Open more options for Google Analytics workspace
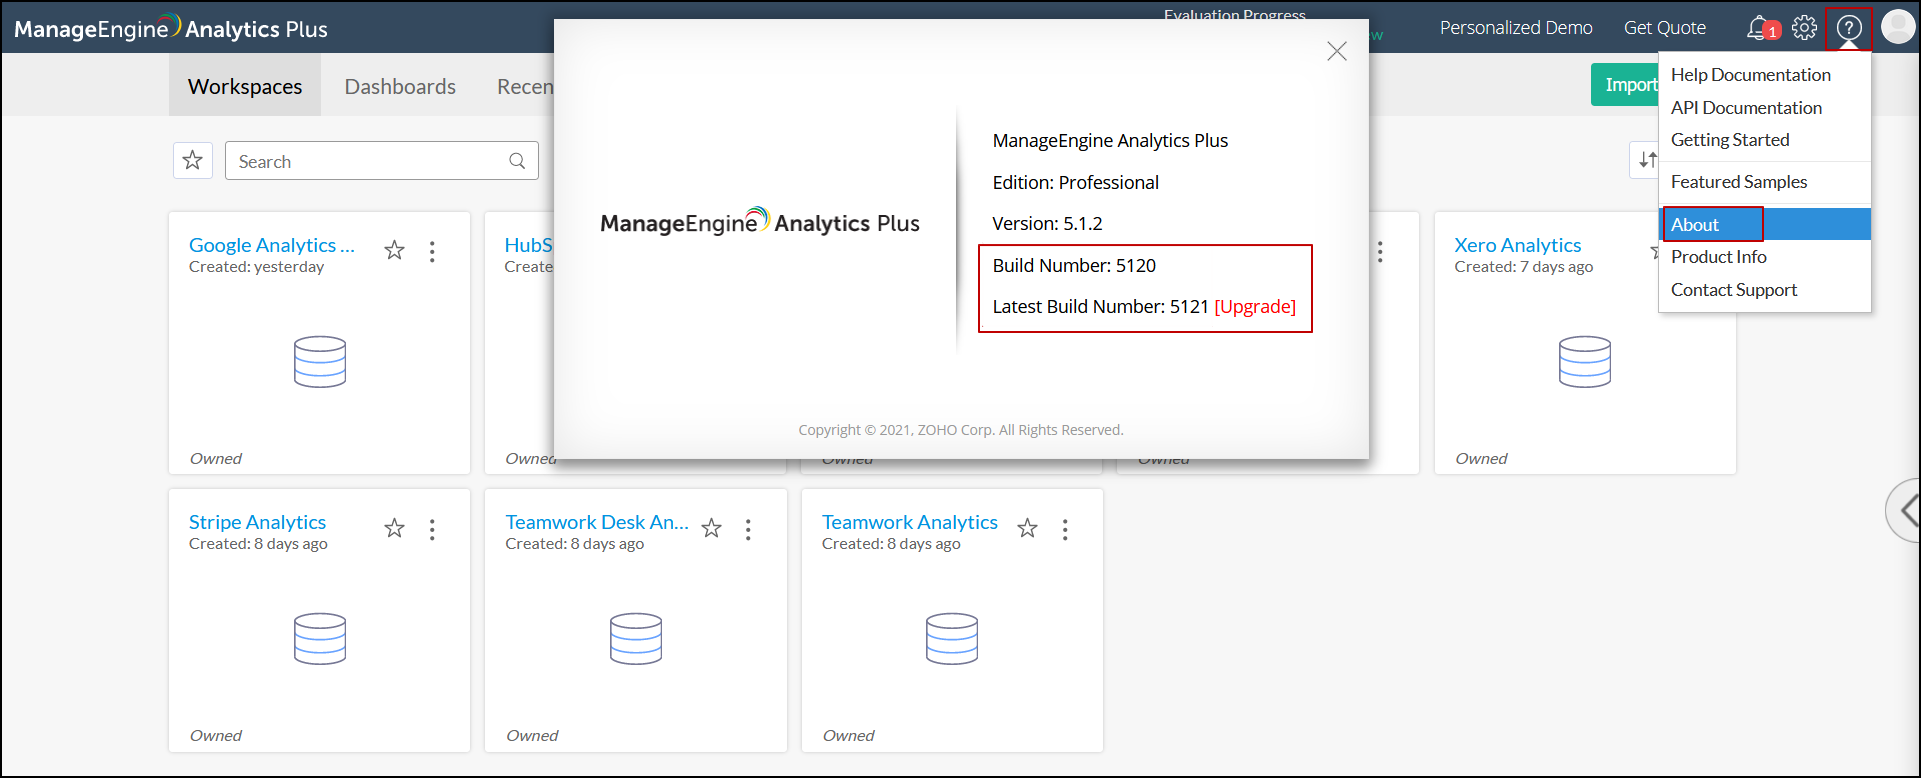This screenshot has width=1921, height=778. tap(432, 251)
